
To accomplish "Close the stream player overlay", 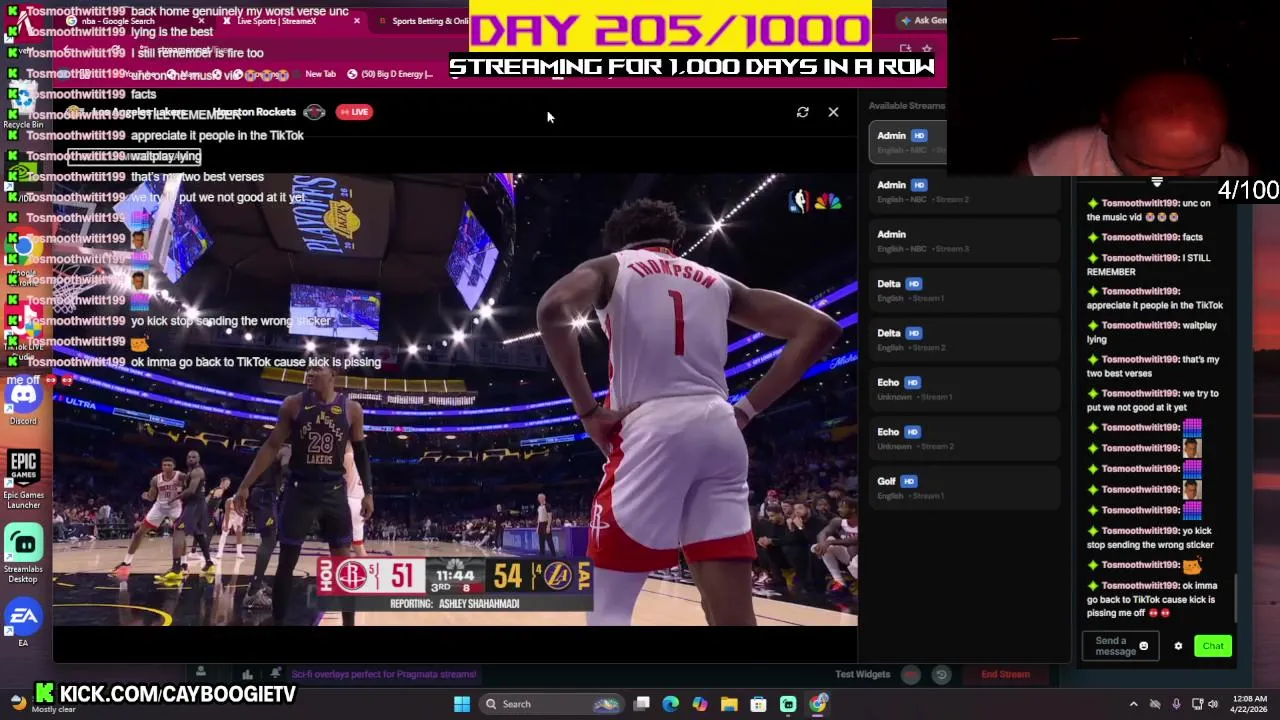I will pos(833,112).
